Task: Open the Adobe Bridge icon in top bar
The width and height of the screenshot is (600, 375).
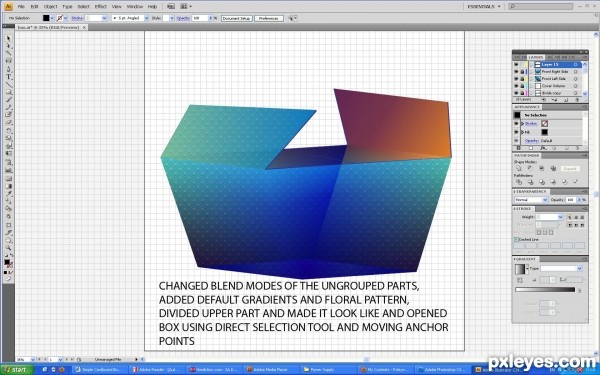Action: [x=171, y=7]
